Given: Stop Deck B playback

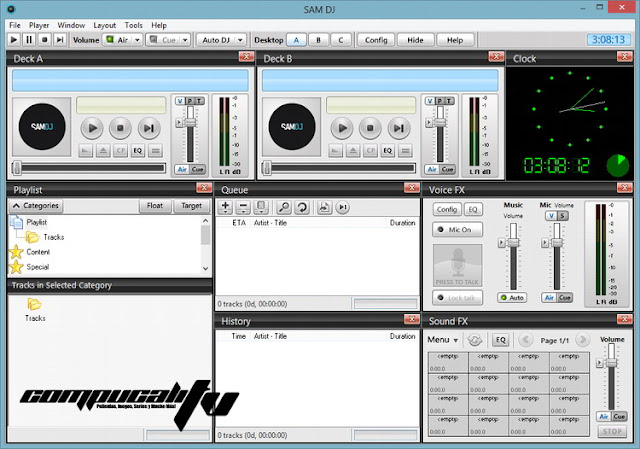Looking at the screenshot, I should pos(370,128).
